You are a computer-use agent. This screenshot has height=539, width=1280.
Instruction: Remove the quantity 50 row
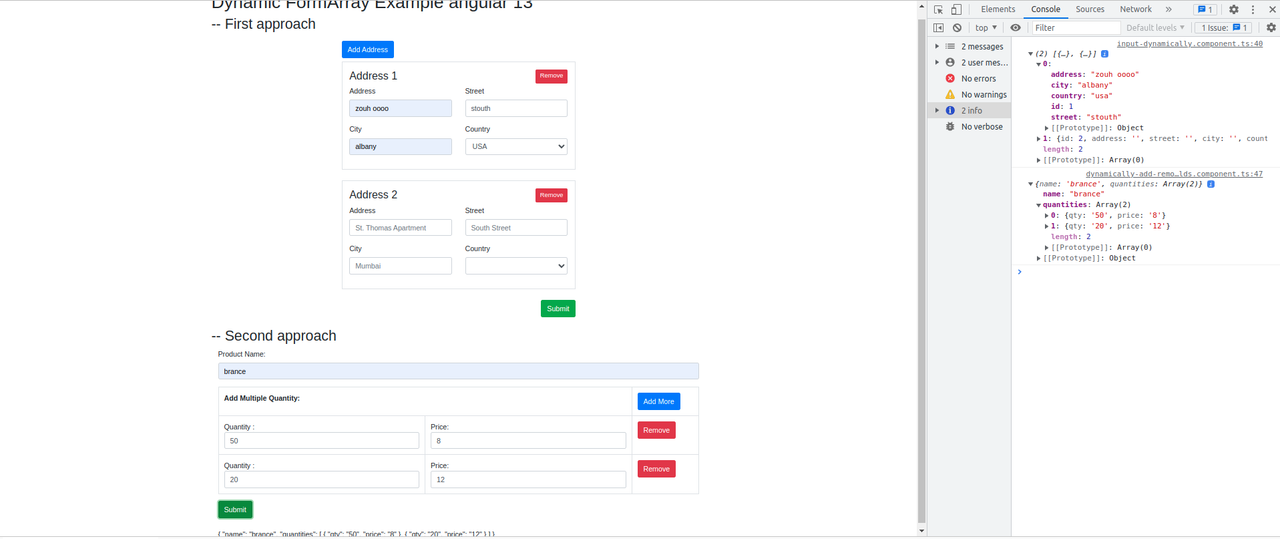click(x=656, y=430)
